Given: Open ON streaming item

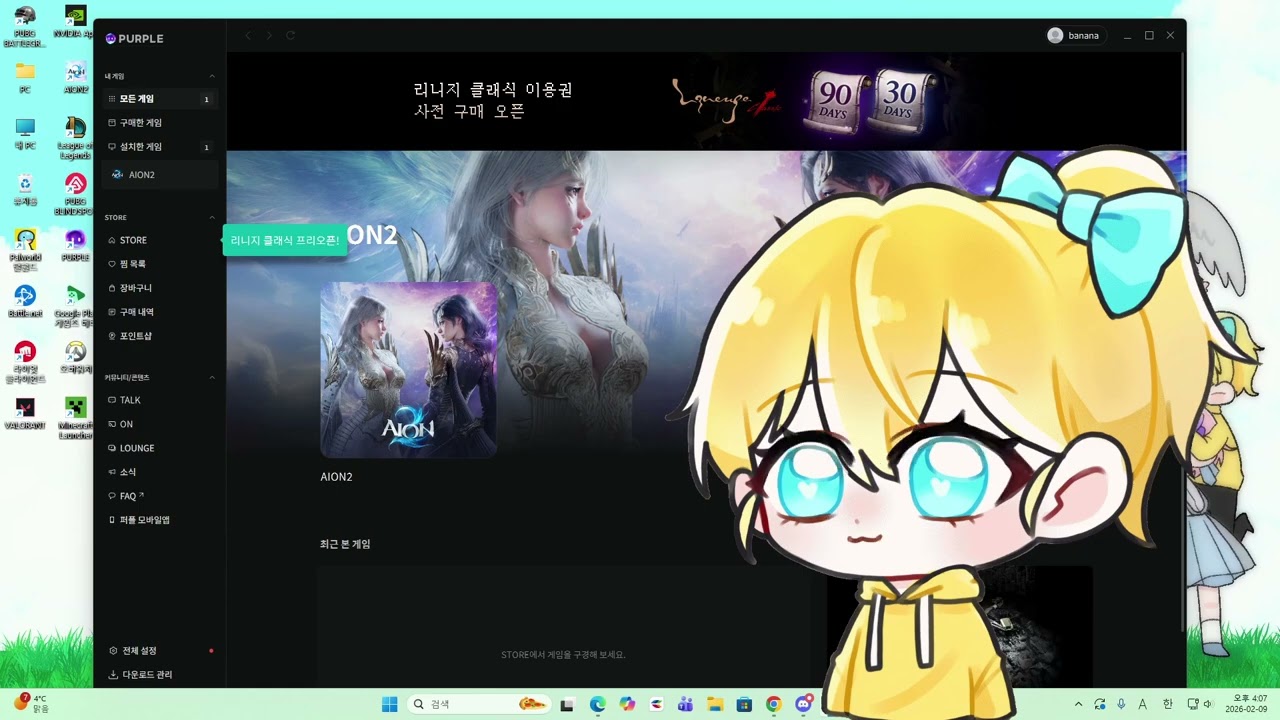Looking at the screenshot, I should click(x=160, y=424).
